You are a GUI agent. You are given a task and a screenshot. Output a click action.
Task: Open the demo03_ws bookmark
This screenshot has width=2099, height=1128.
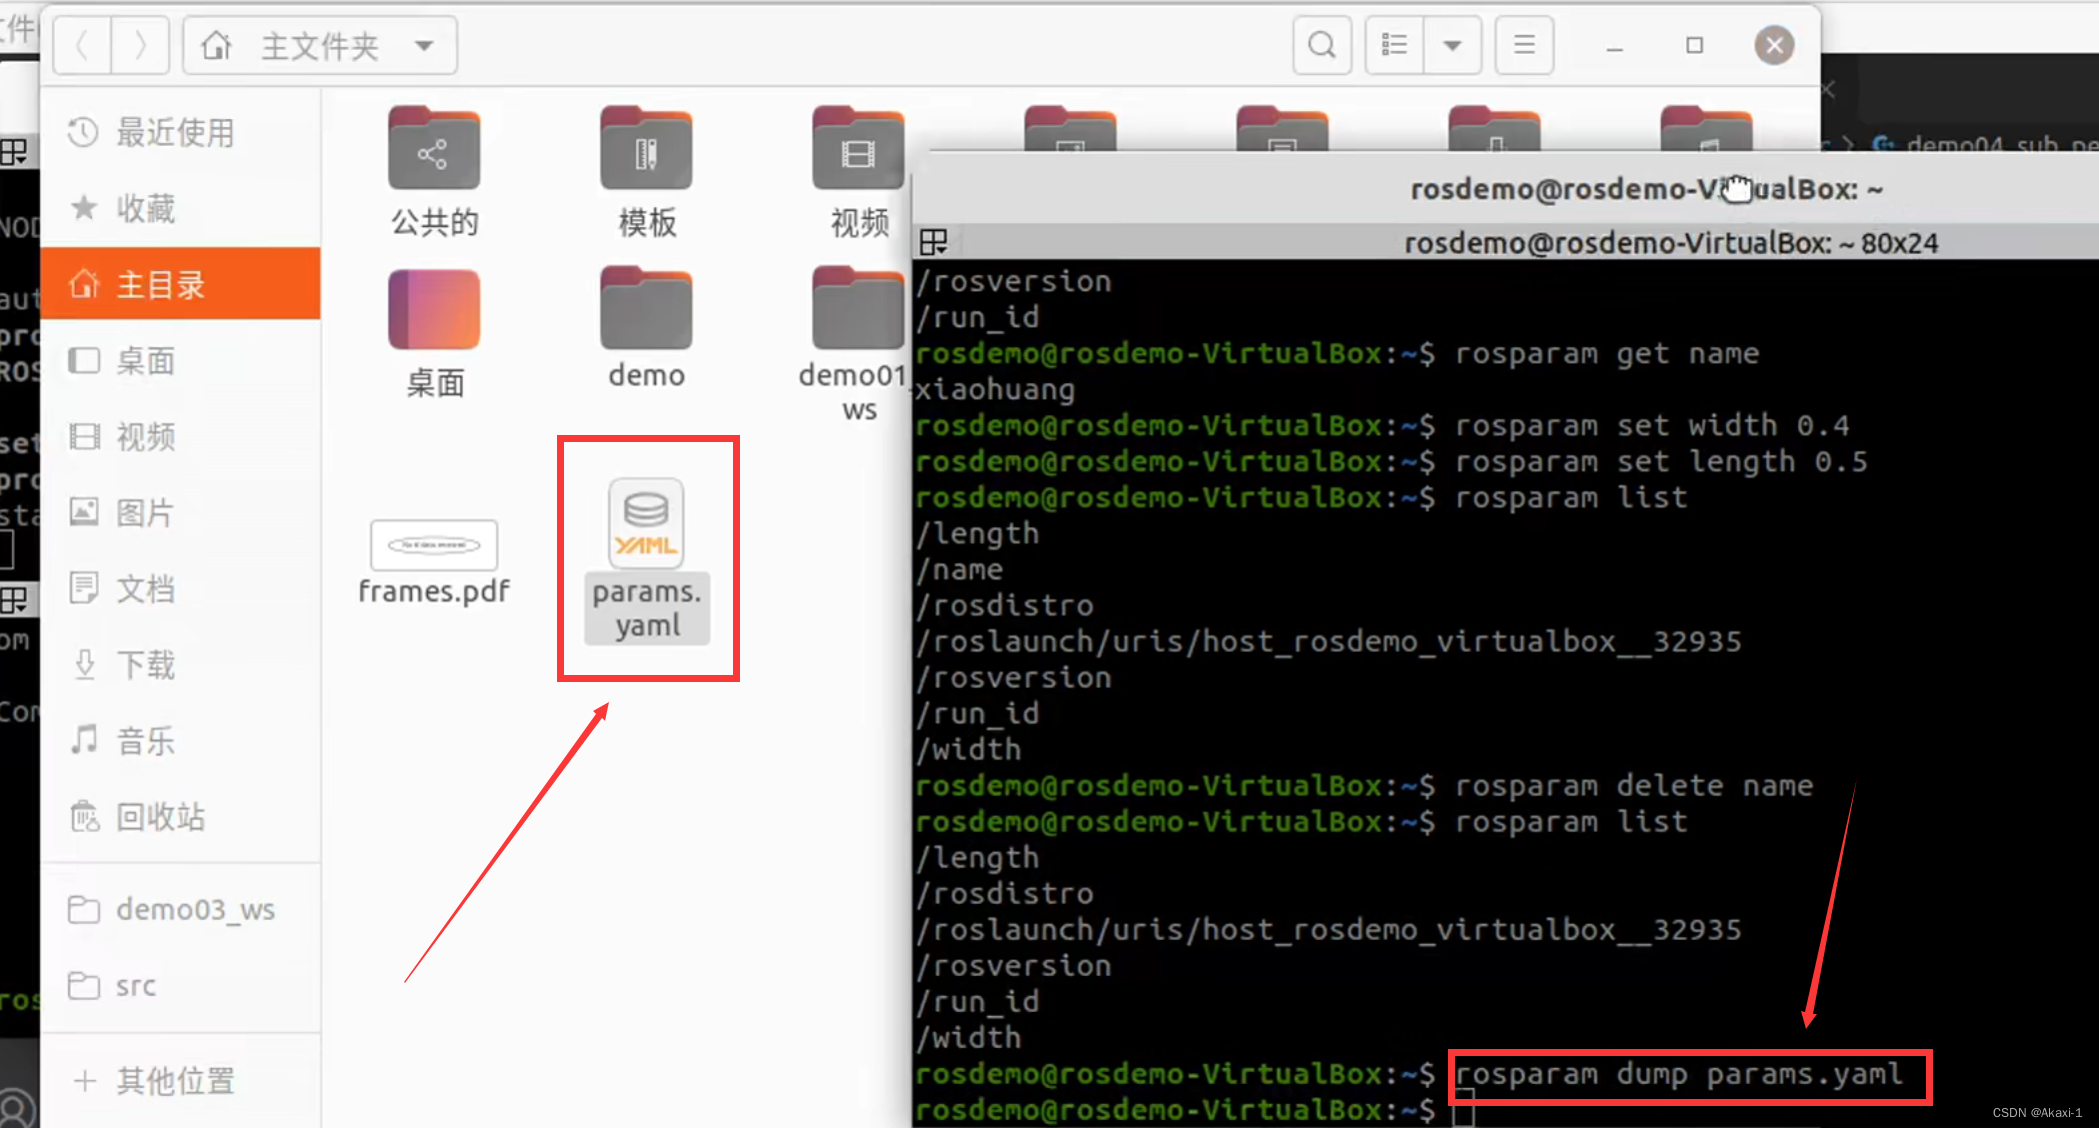tap(195, 909)
